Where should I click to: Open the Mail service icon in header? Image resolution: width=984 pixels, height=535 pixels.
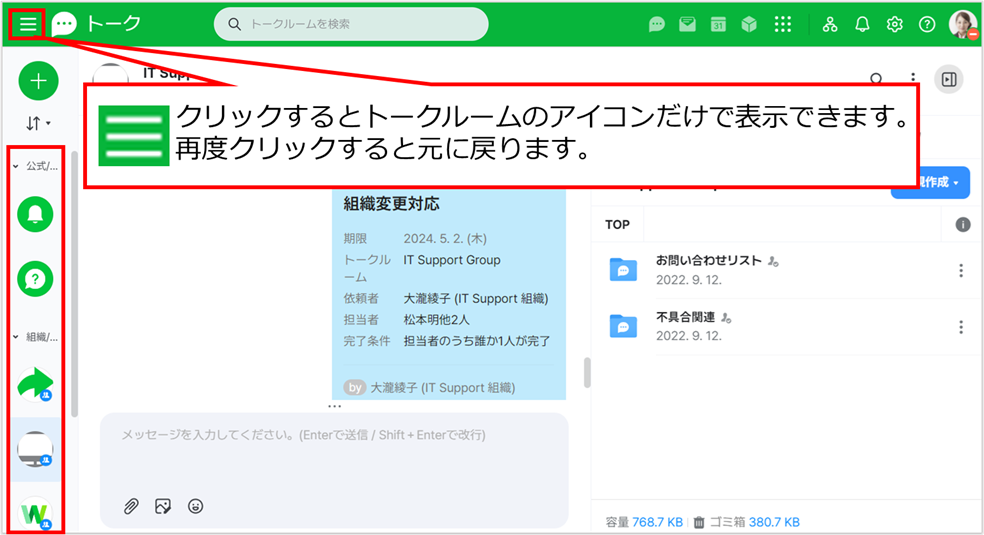coord(687,24)
